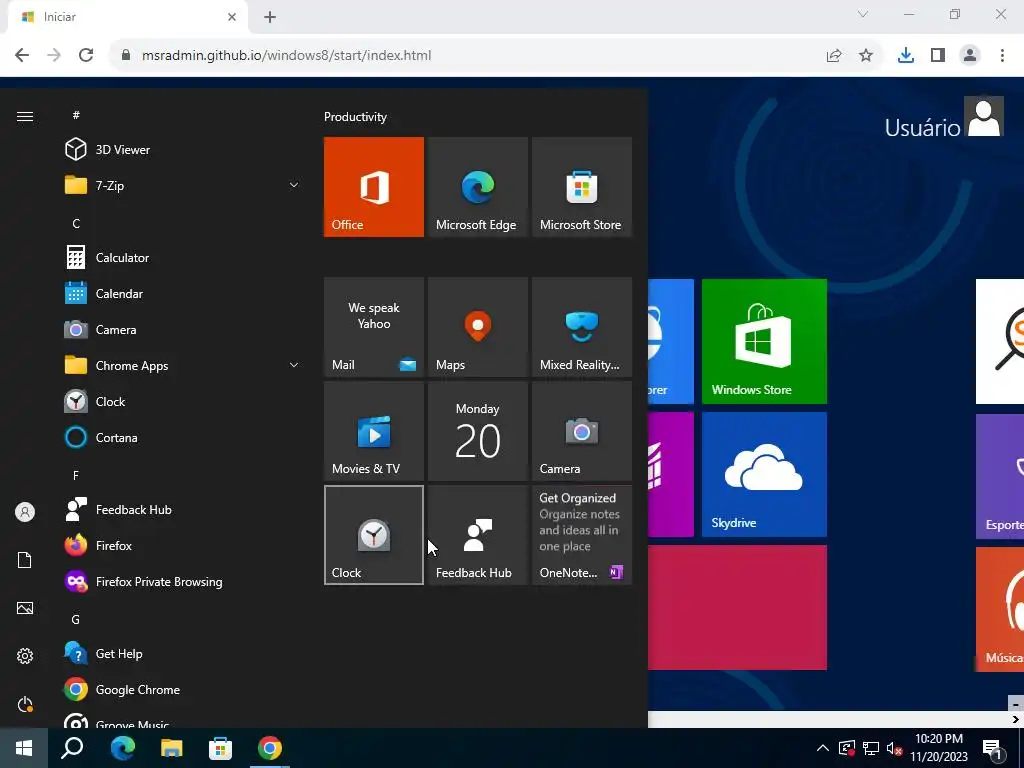The height and width of the screenshot is (768, 1024).
Task: Switch to Chrome on the taskbar
Action: (270, 748)
